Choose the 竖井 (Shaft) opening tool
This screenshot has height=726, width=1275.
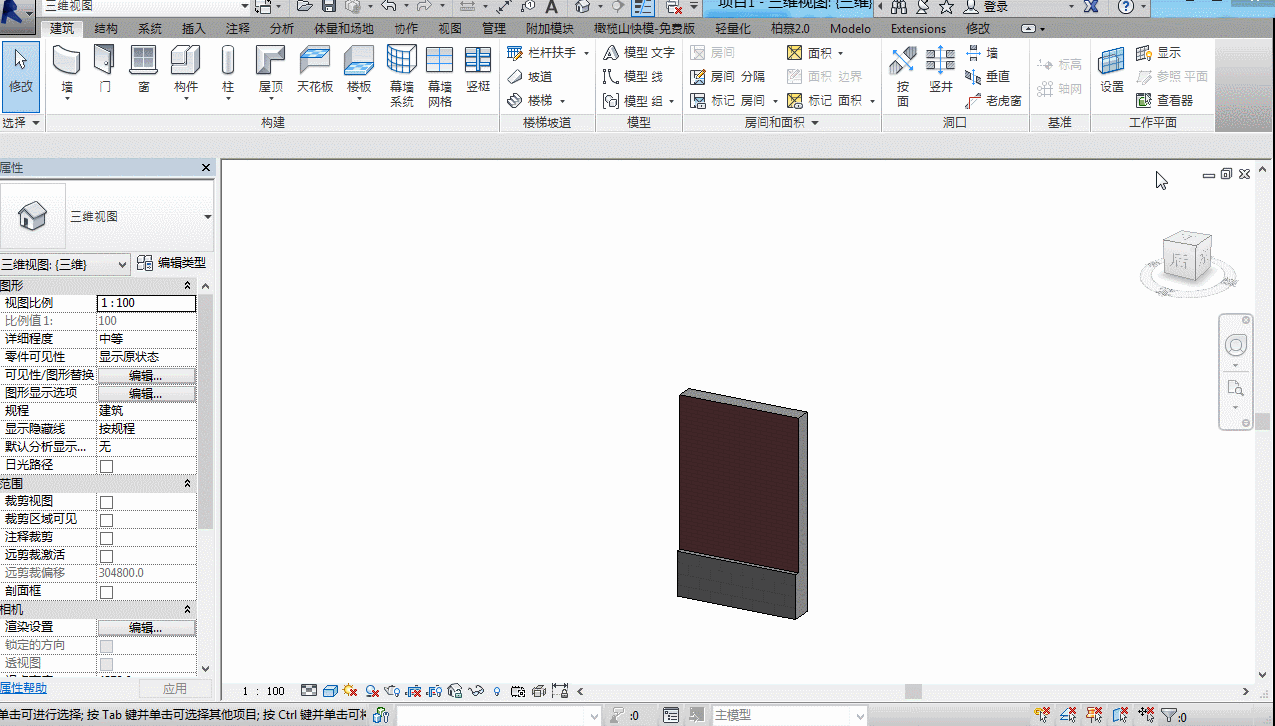click(x=940, y=70)
